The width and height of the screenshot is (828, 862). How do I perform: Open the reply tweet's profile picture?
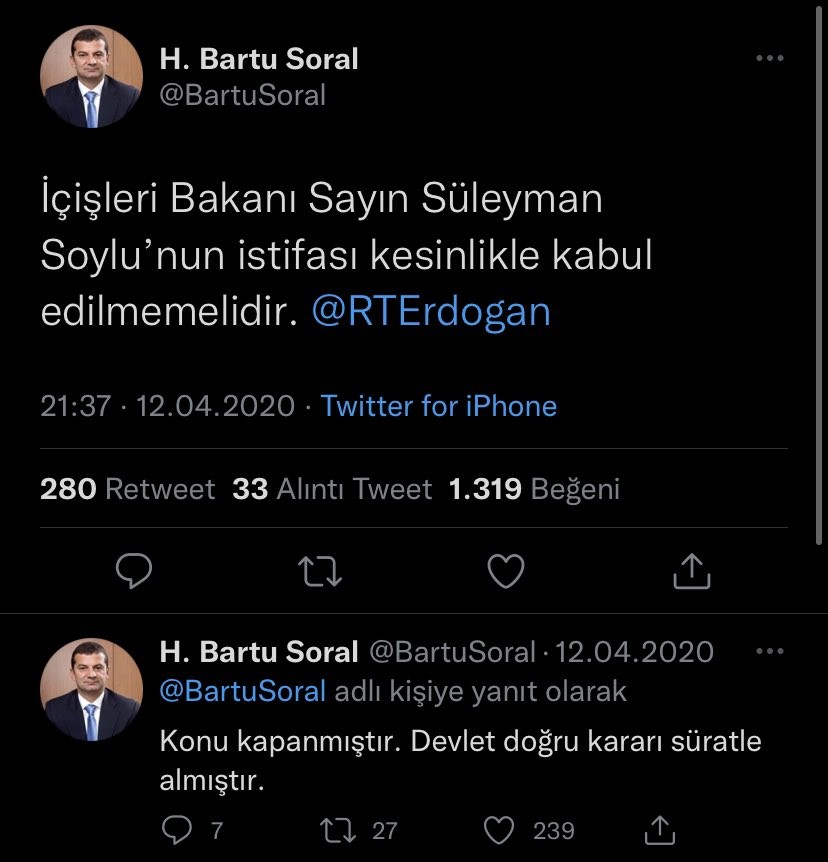point(91,689)
